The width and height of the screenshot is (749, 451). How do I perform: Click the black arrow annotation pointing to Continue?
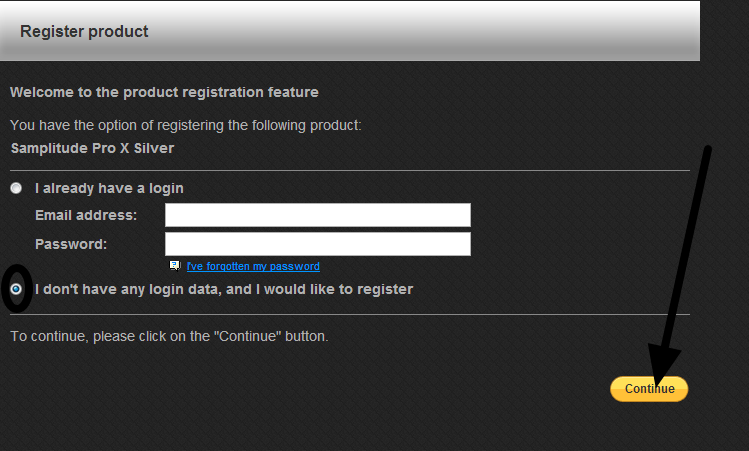[684, 260]
